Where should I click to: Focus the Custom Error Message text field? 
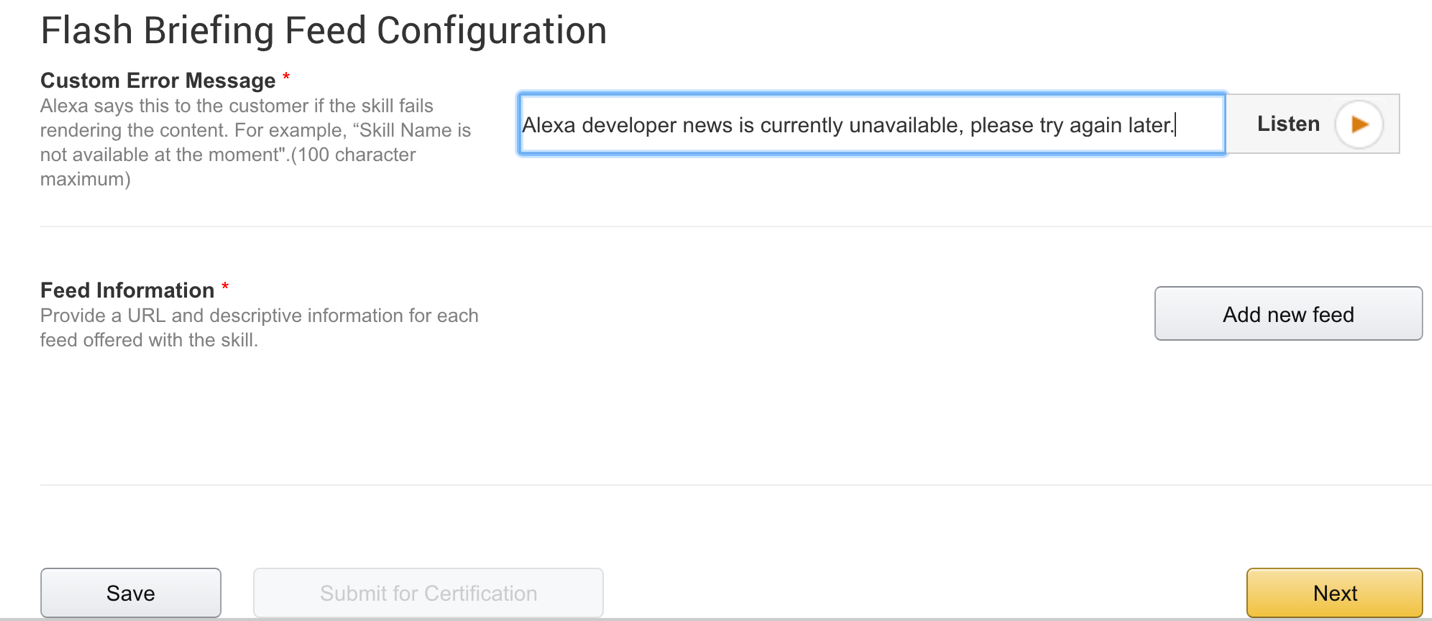[870, 124]
